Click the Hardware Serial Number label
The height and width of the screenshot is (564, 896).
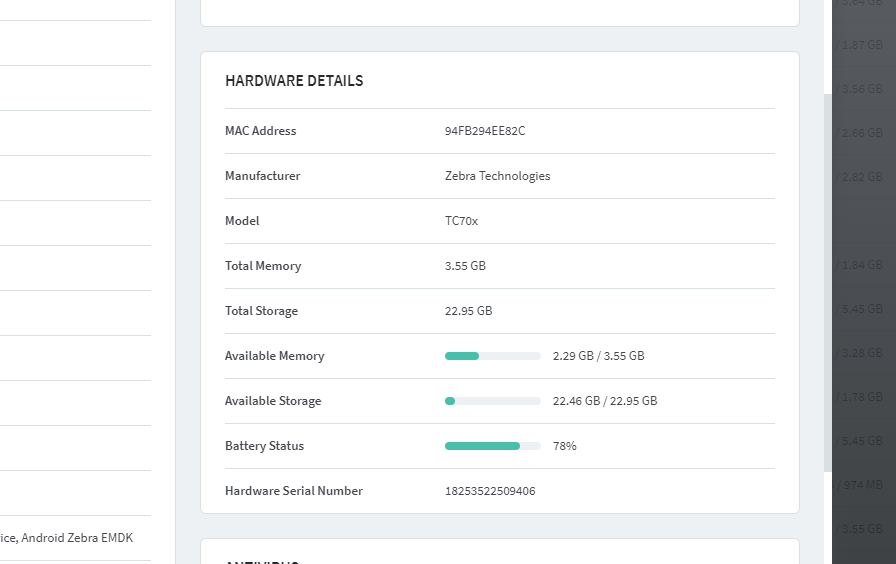coord(293,491)
